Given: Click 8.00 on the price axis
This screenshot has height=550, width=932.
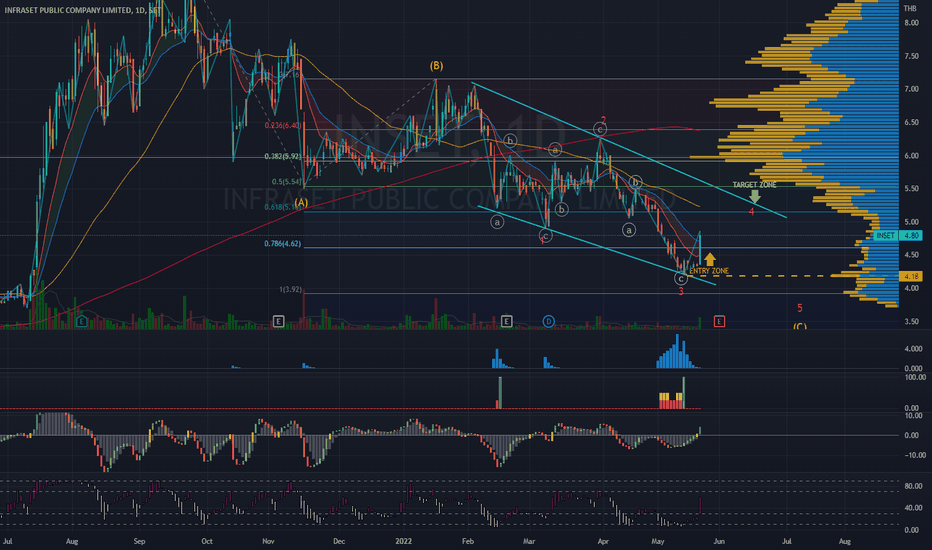Looking at the screenshot, I should pos(911,23).
